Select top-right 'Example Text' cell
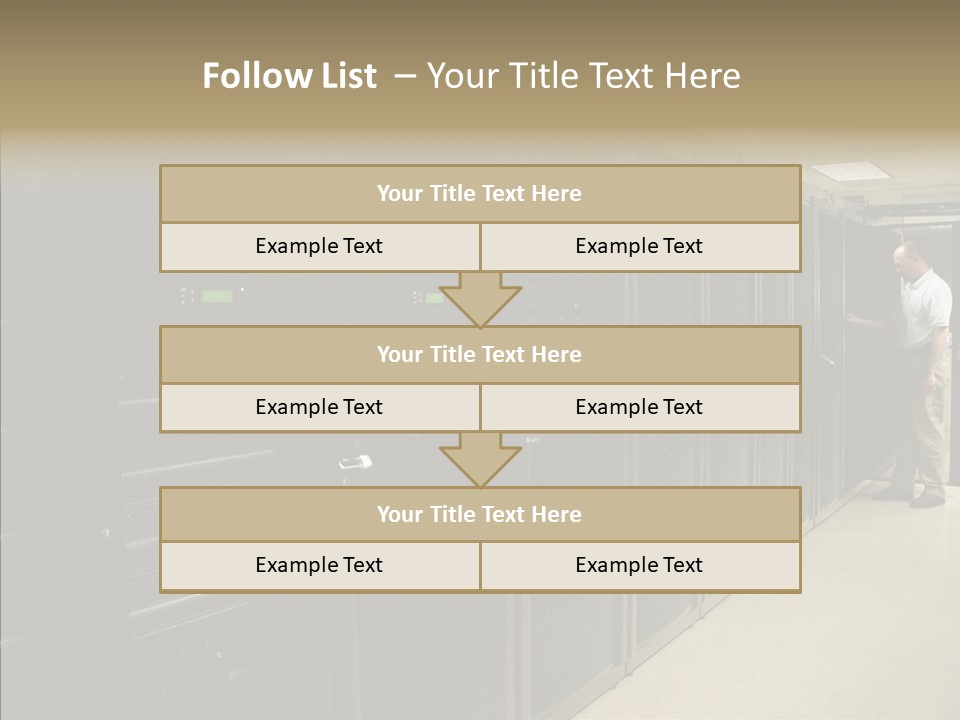The width and height of the screenshot is (960, 720). (x=639, y=246)
